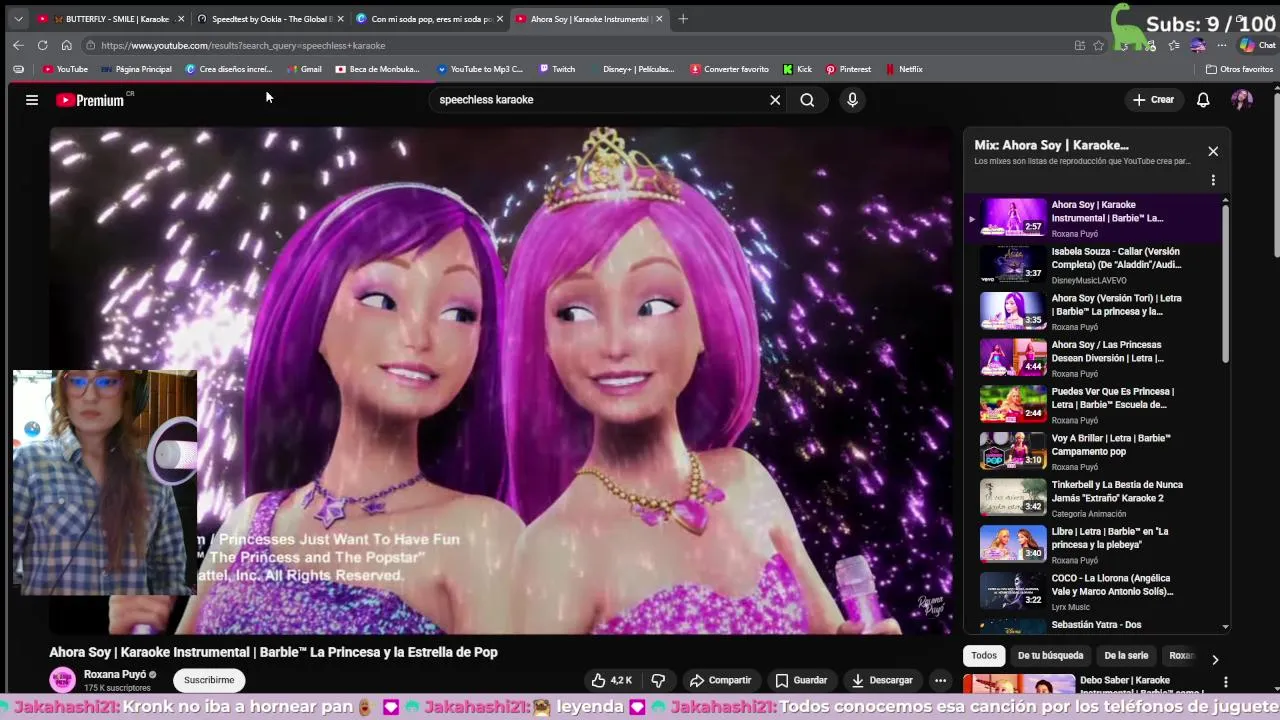Screen dimensions: 1280x720
Task: Play Puedes Ver Que Es Princesa video
Action: 1092,405
